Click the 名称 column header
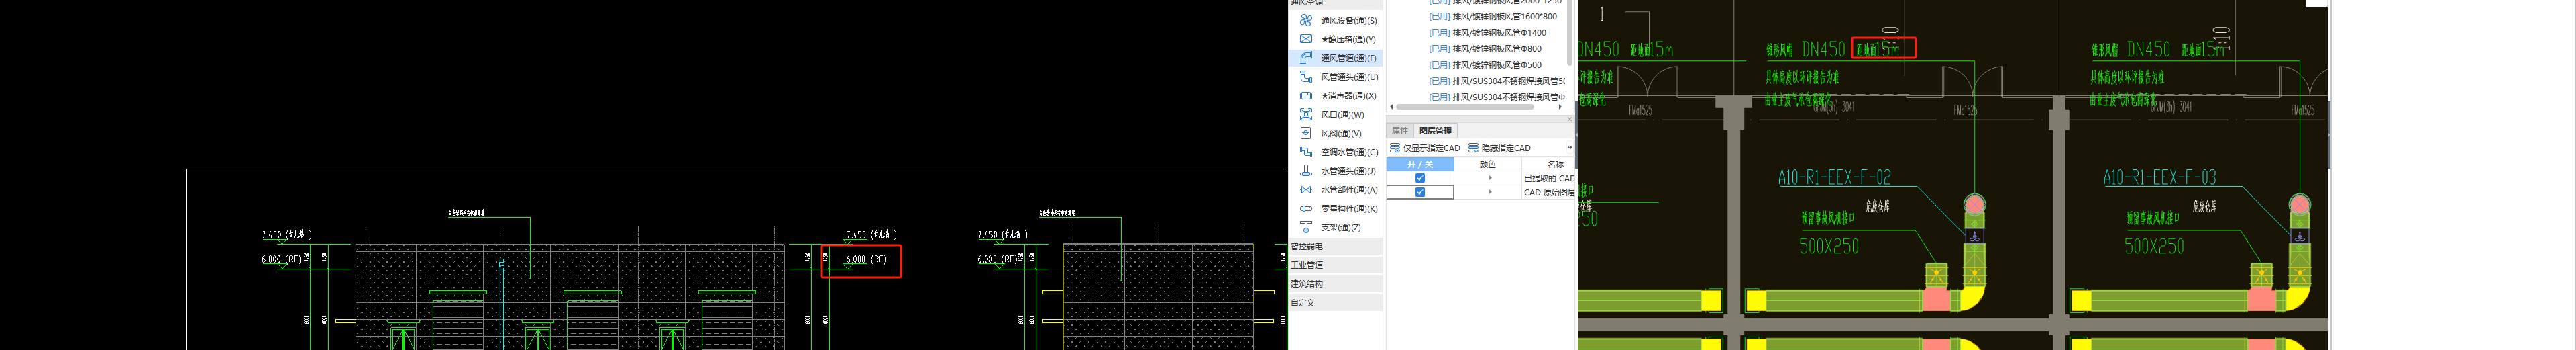This screenshot has width=2576, height=350. tap(1549, 164)
